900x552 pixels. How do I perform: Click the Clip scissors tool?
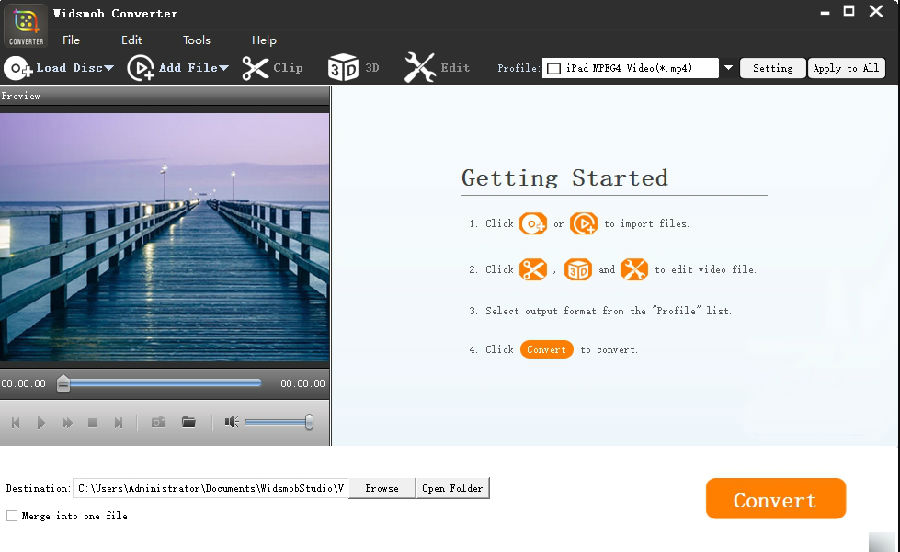[273, 68]
